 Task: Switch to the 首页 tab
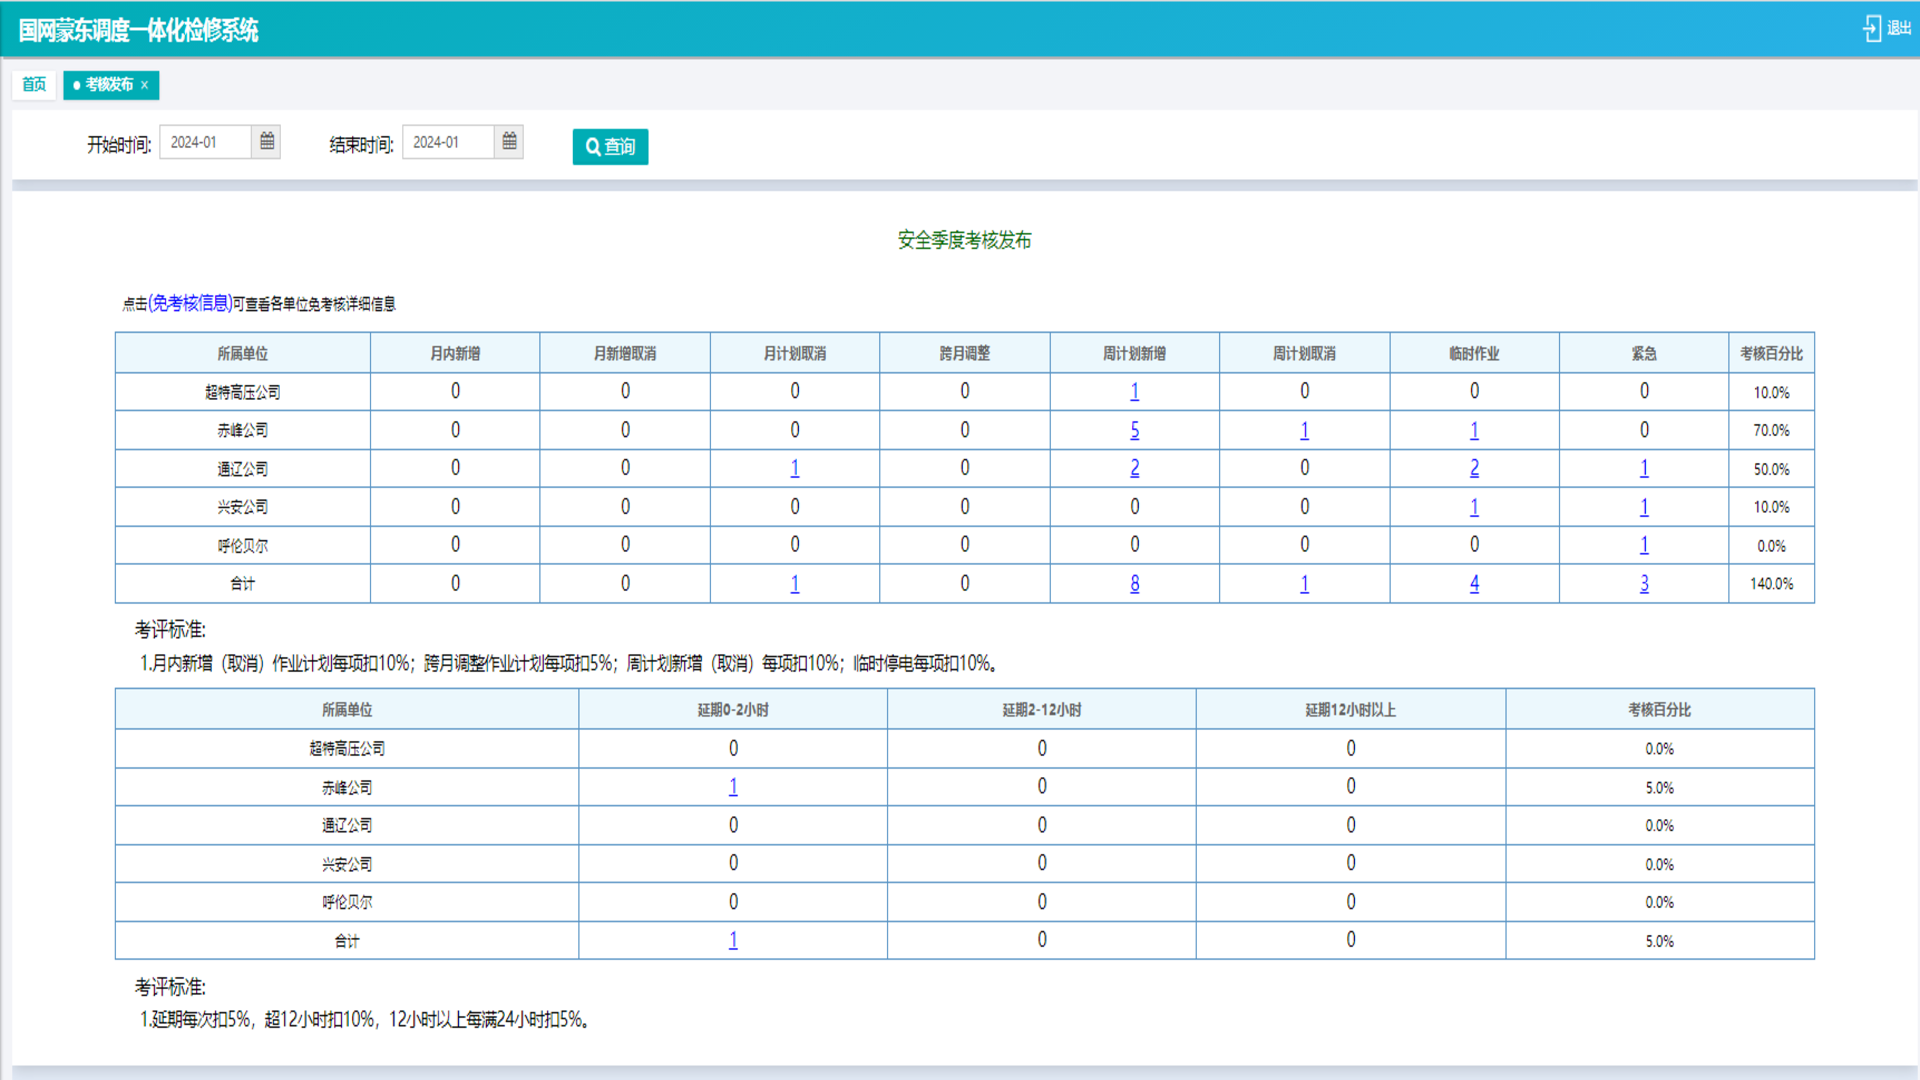(34, 85)
